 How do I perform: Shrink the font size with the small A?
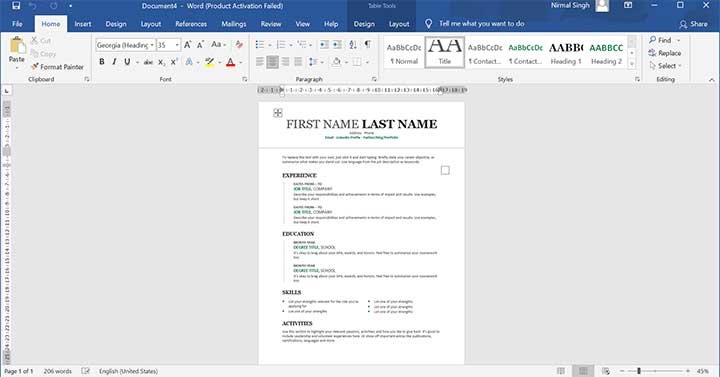coord(200,45)
